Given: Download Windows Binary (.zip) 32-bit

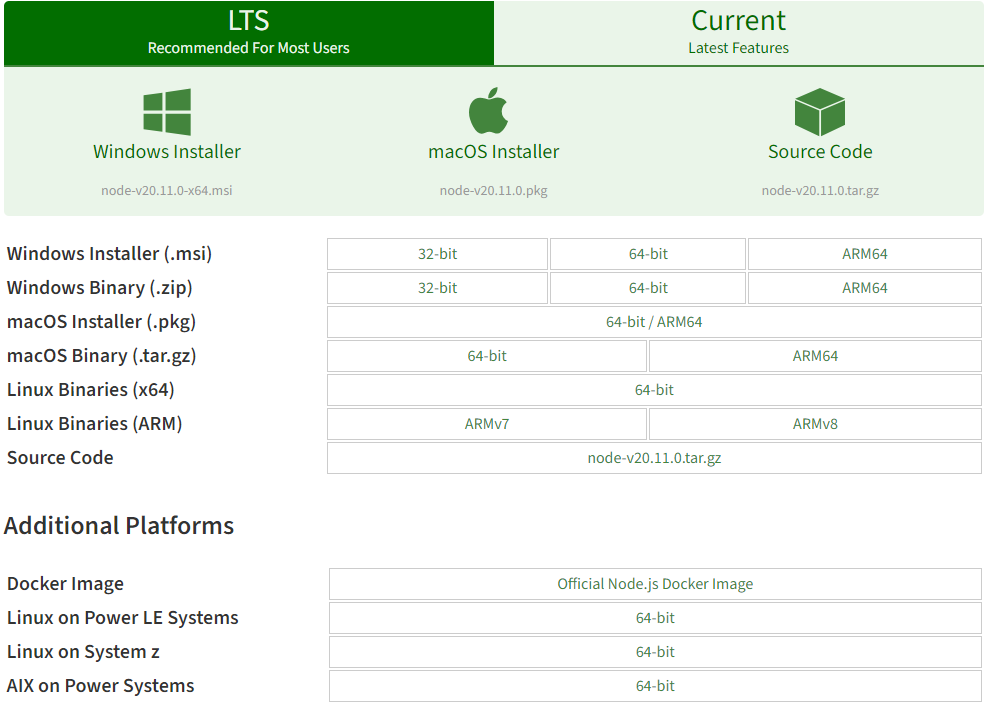Looking at the screenshot, I should (437, 288).
